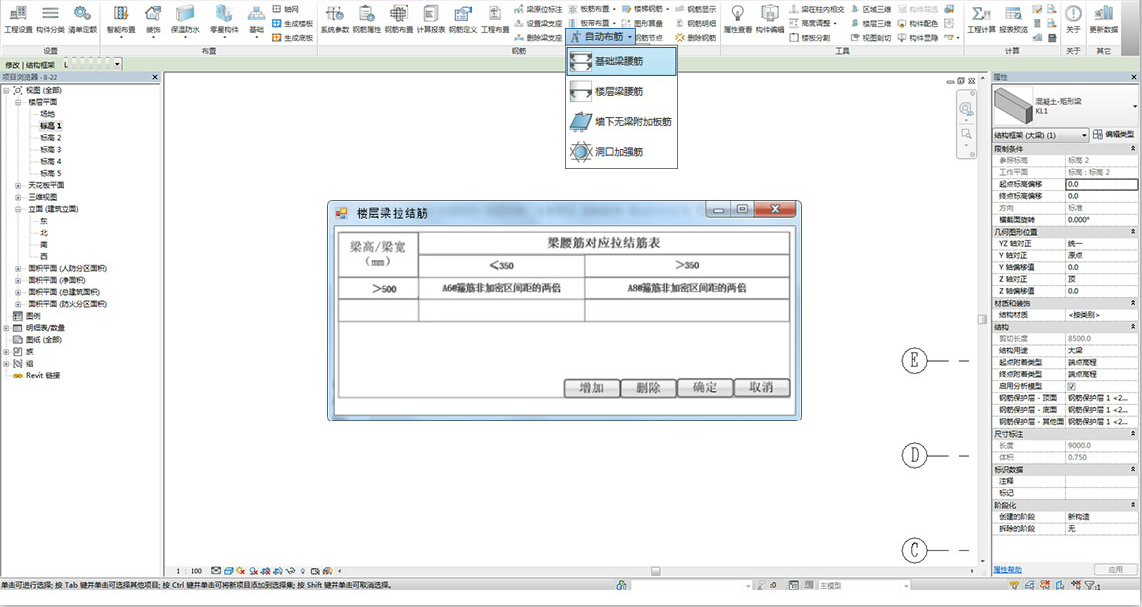Open 属性查看 lightbulb tool

(x=737, y=17)
